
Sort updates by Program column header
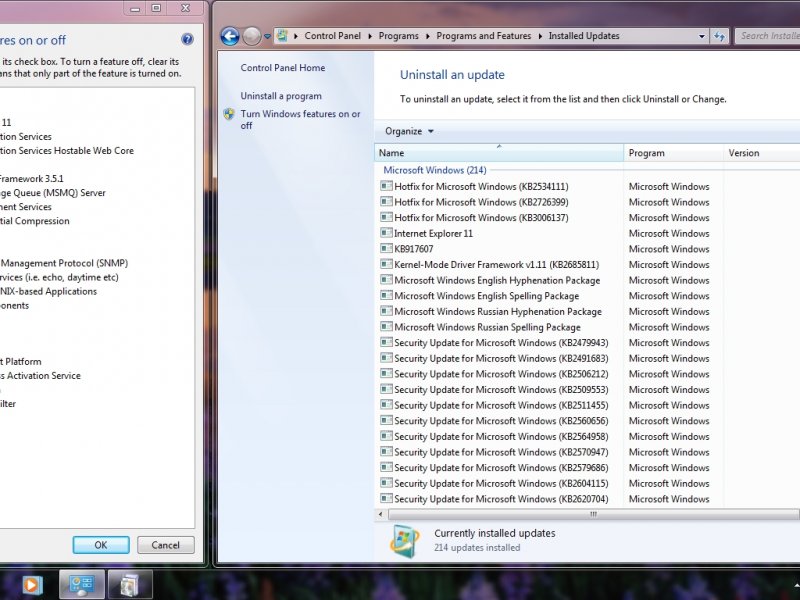click(x=673, y=153)
